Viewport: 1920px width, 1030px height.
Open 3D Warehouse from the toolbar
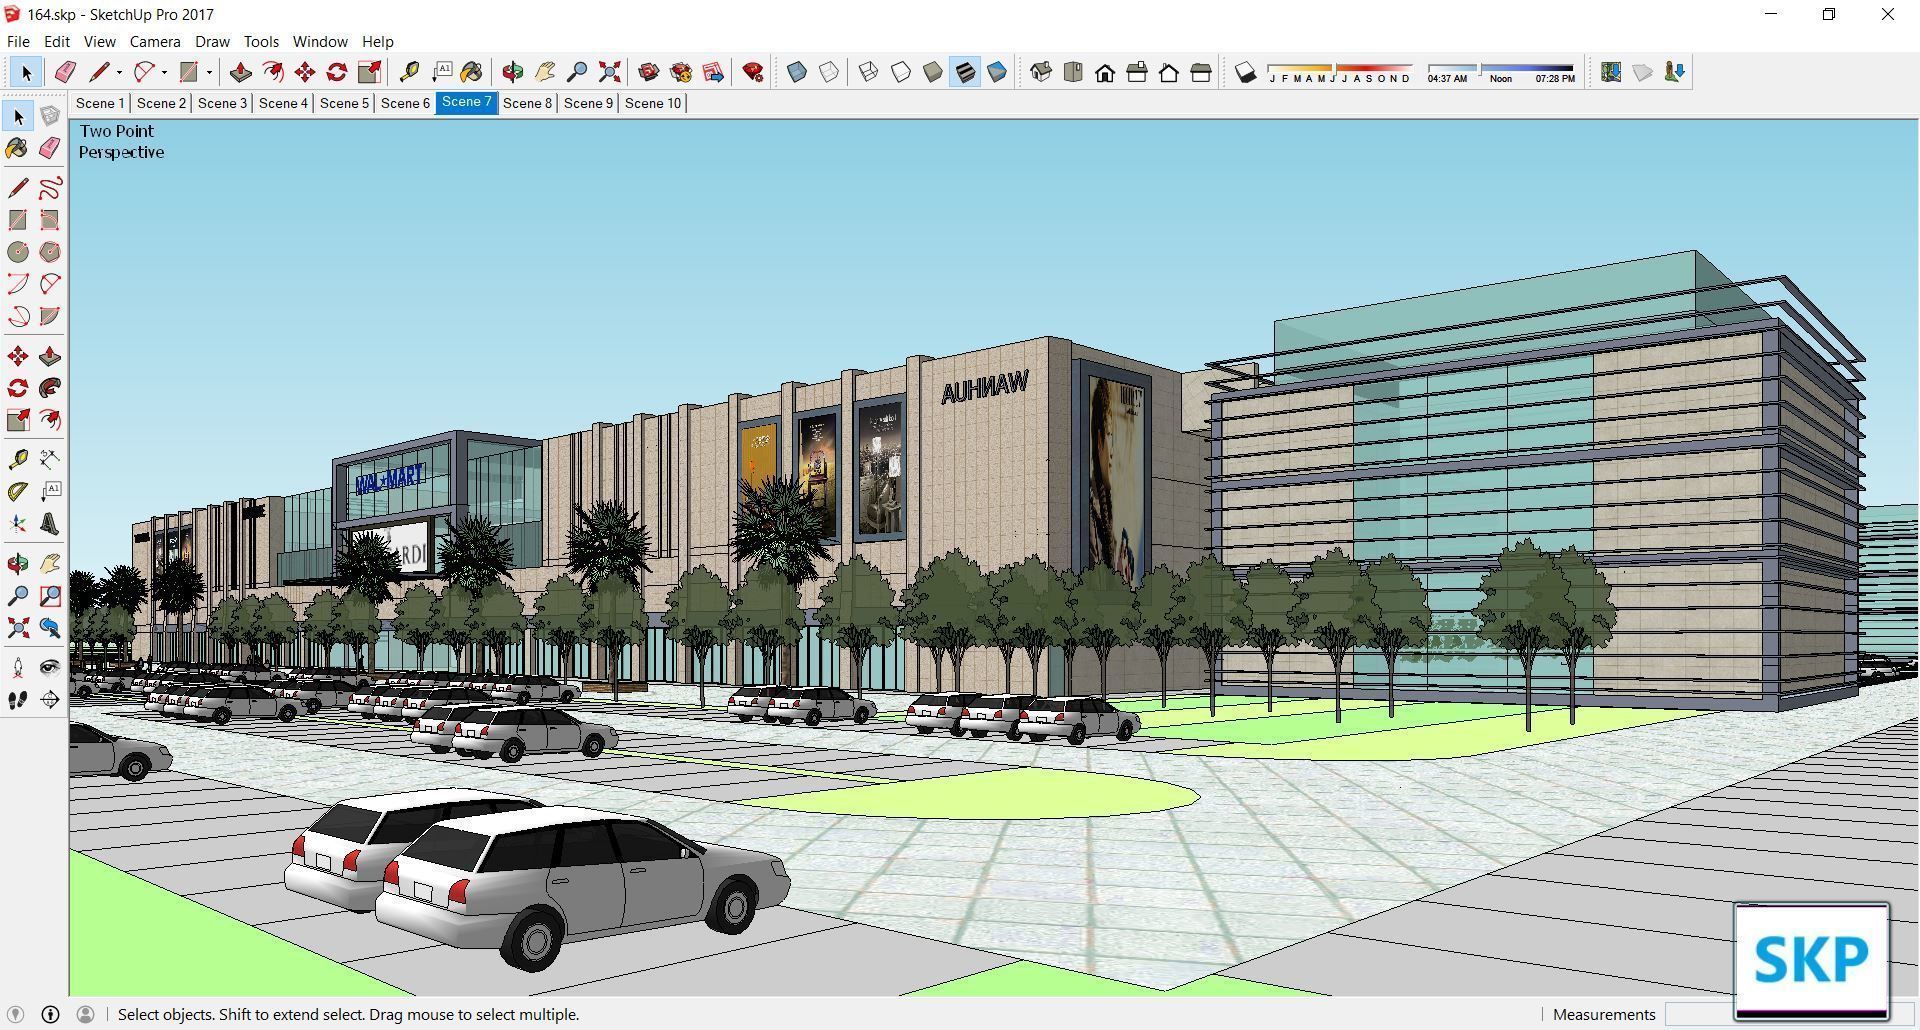pyautogui.click(x=649, y=72)
